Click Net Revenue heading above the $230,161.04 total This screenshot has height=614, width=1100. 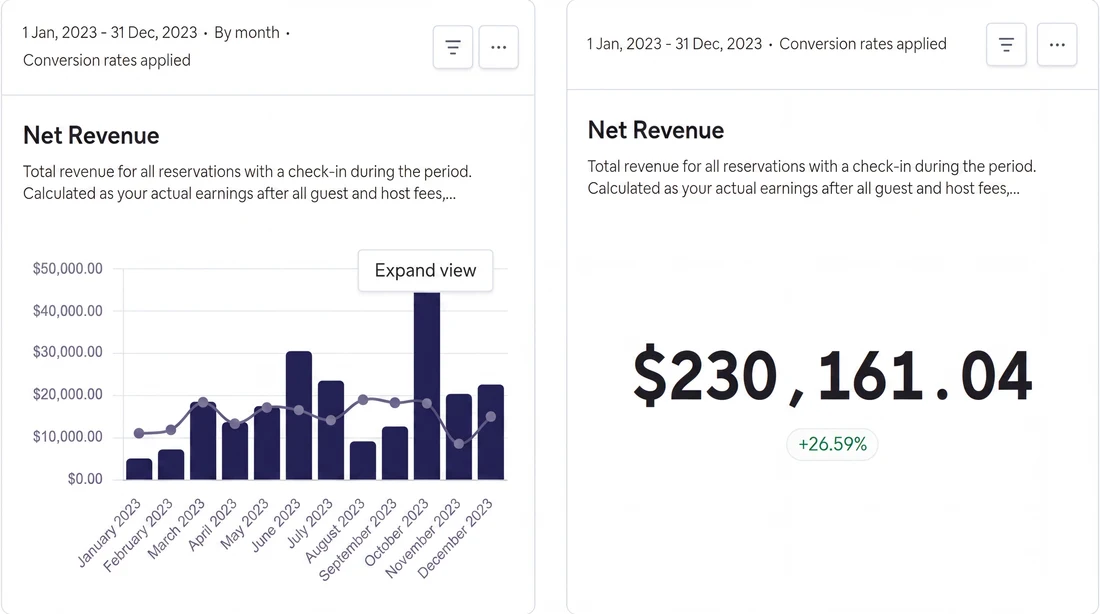pos(656,130)
